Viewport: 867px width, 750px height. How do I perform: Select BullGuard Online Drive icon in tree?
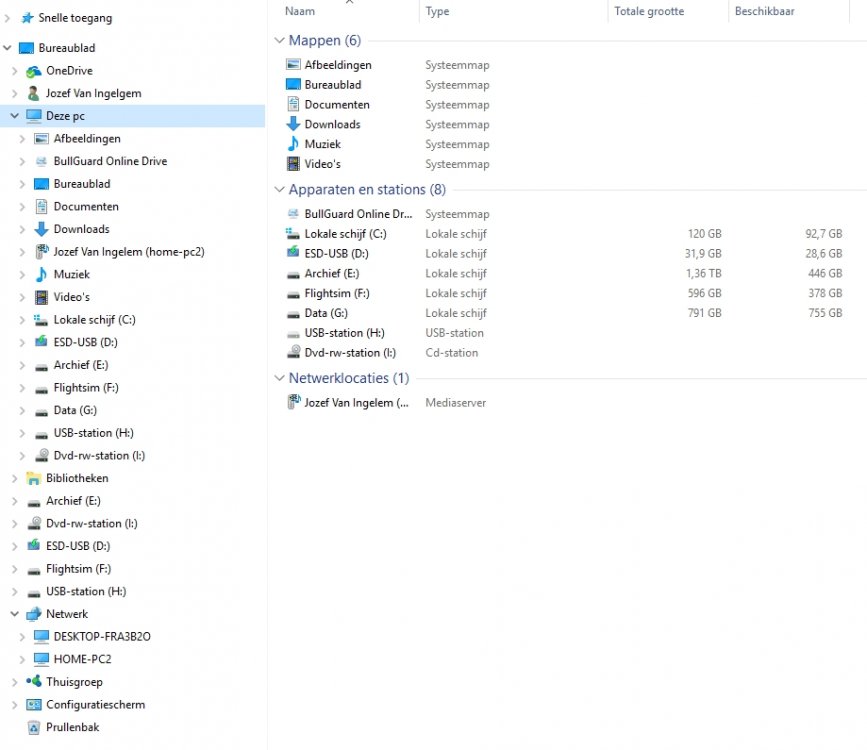click(x=41, y=161)
